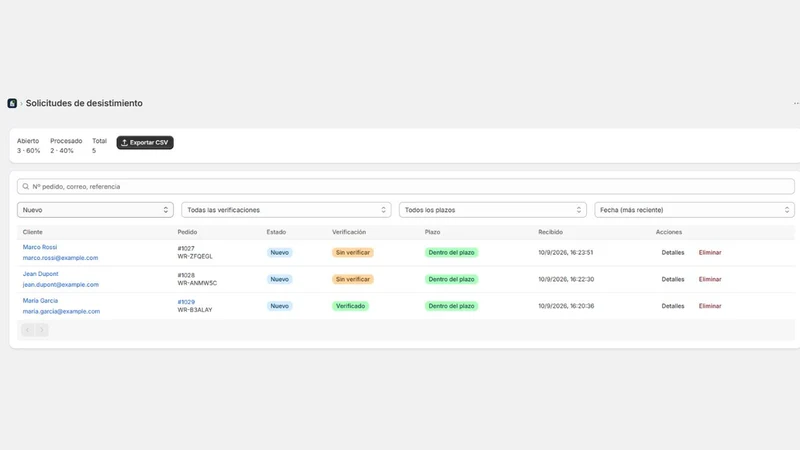The height and width of the screenshot is (450, 800).
Task: Click order #1027 text
Action: coord(186,248)
